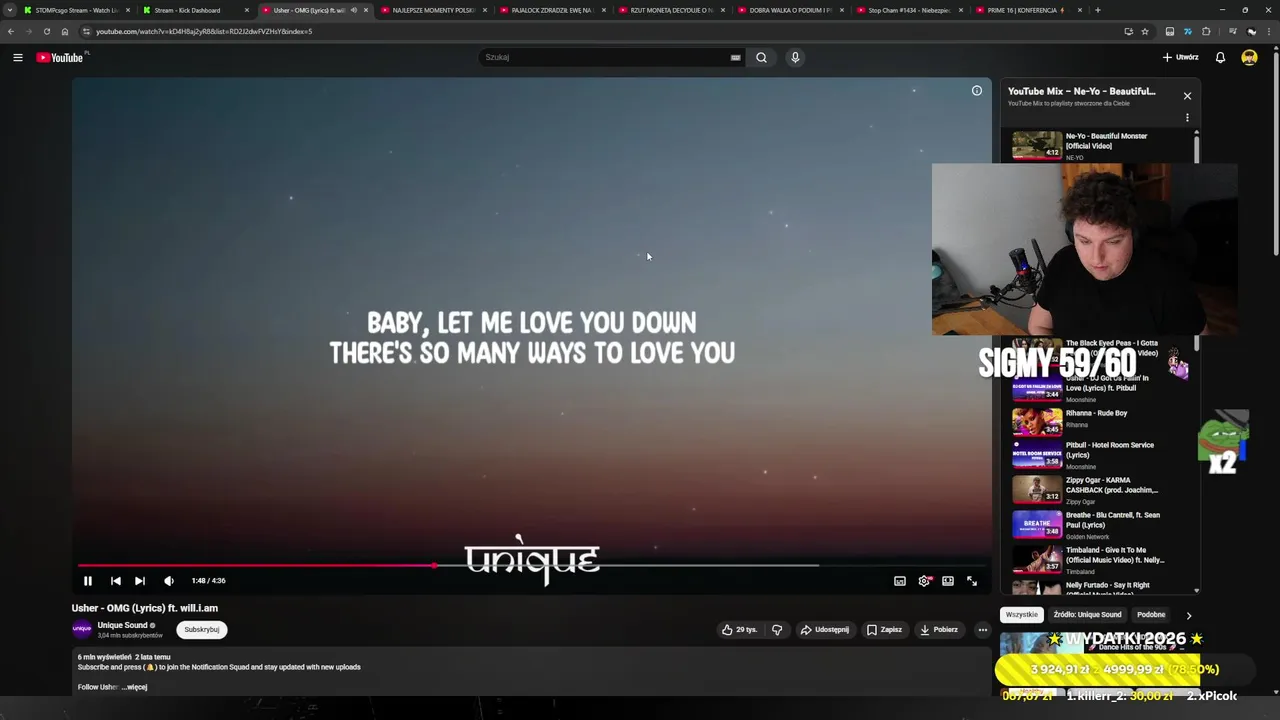Switch to NAJLEPSZE MOMENTY POLSKI tab
Screen dimensions: 1280x720
click(433, 10)
